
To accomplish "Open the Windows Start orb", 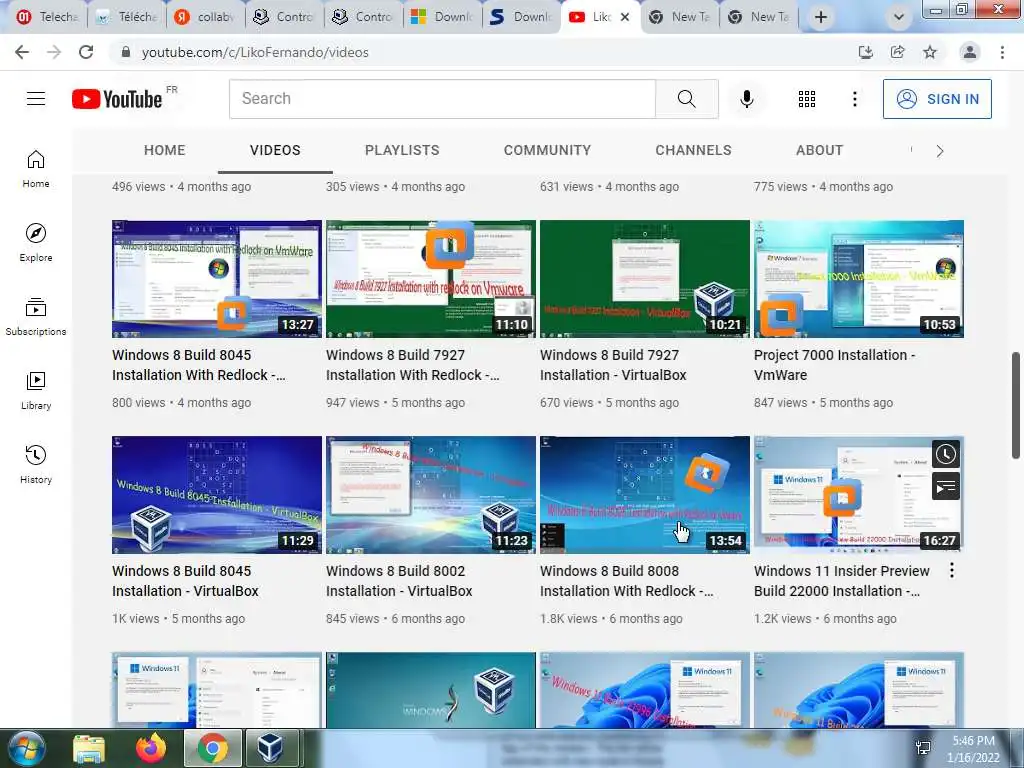I will pos(26,749).
